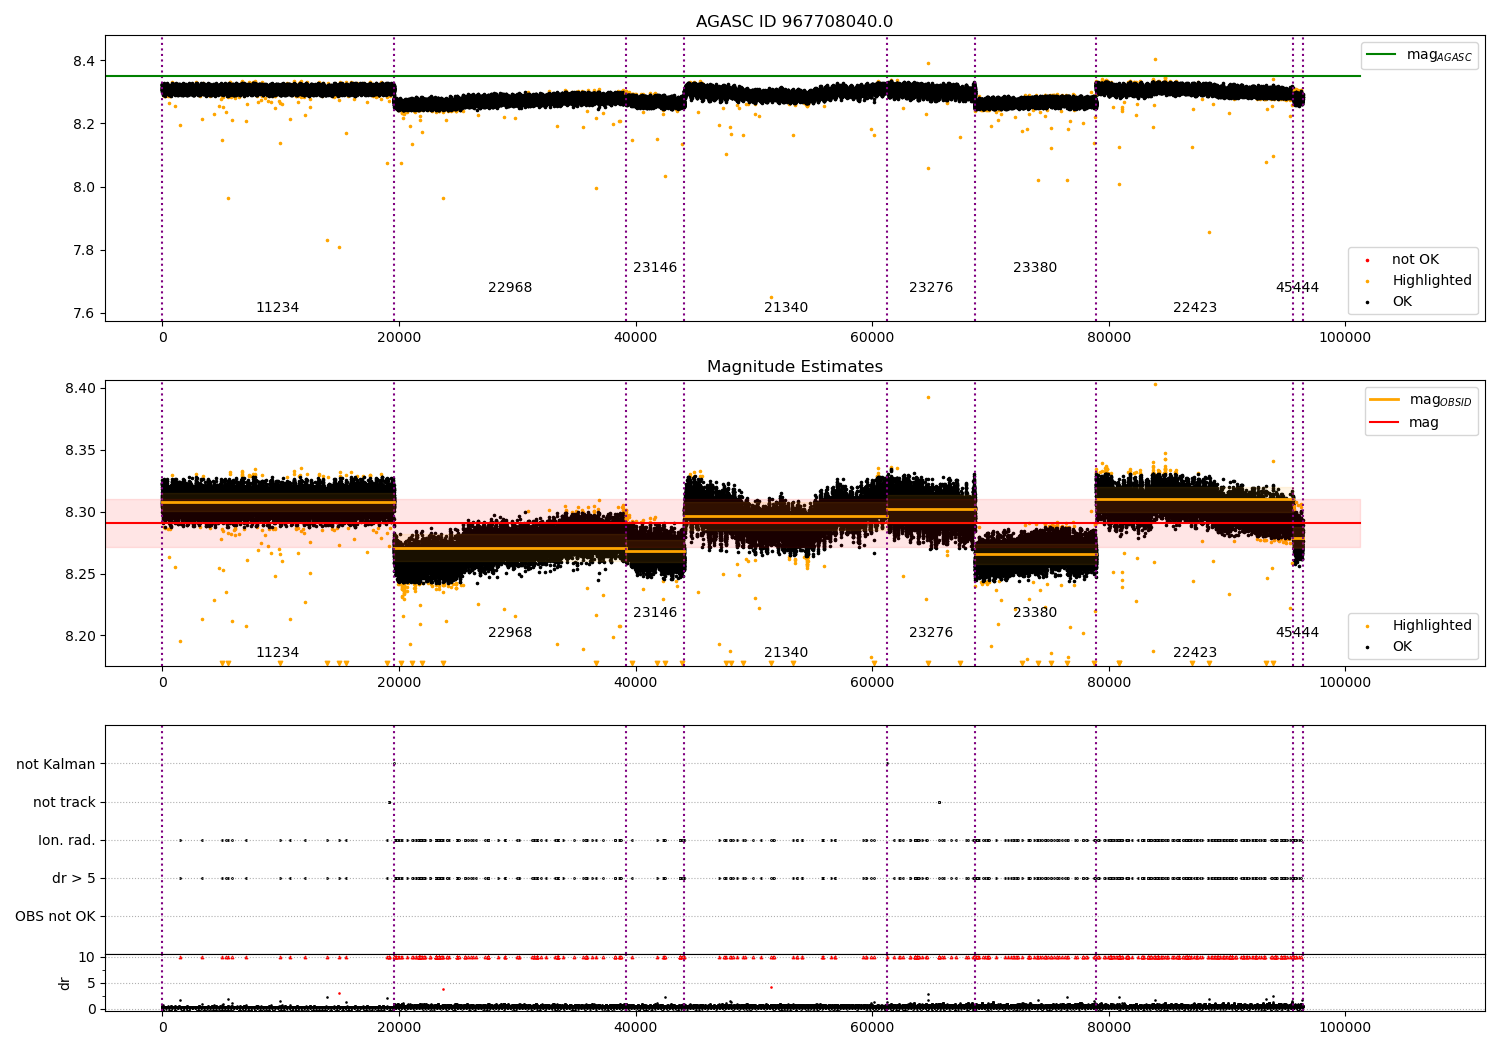Click x-axis tick 40000 under middle plot

tap(635, 683)
